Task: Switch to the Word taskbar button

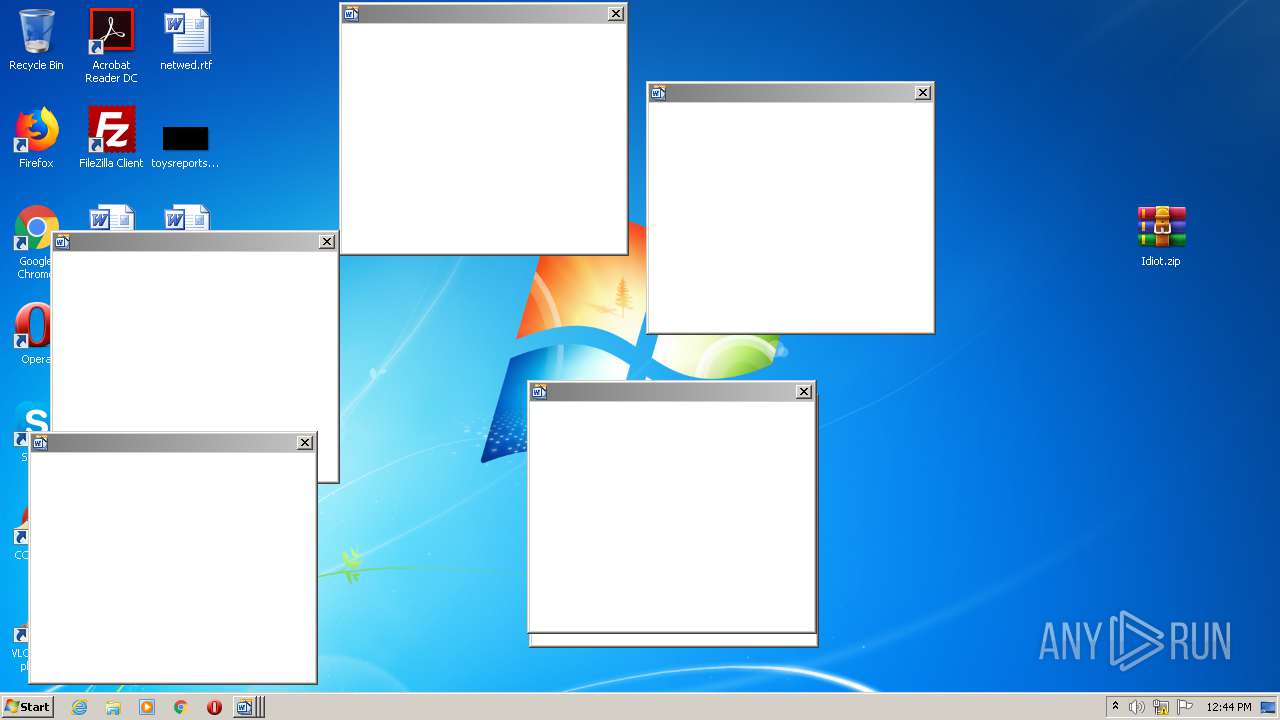Action: (245, 707)
